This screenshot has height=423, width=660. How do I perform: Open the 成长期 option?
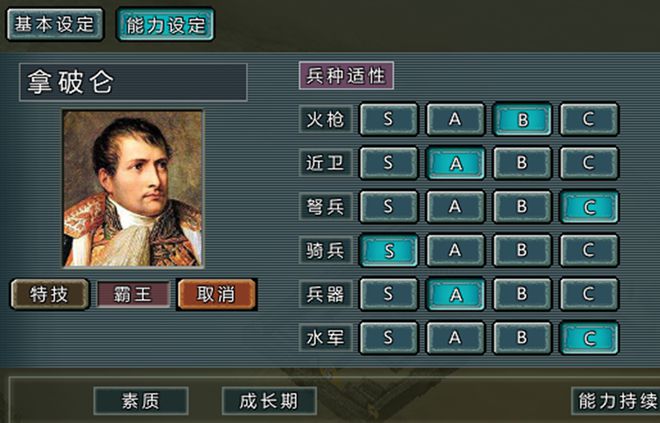click(269, 401)
